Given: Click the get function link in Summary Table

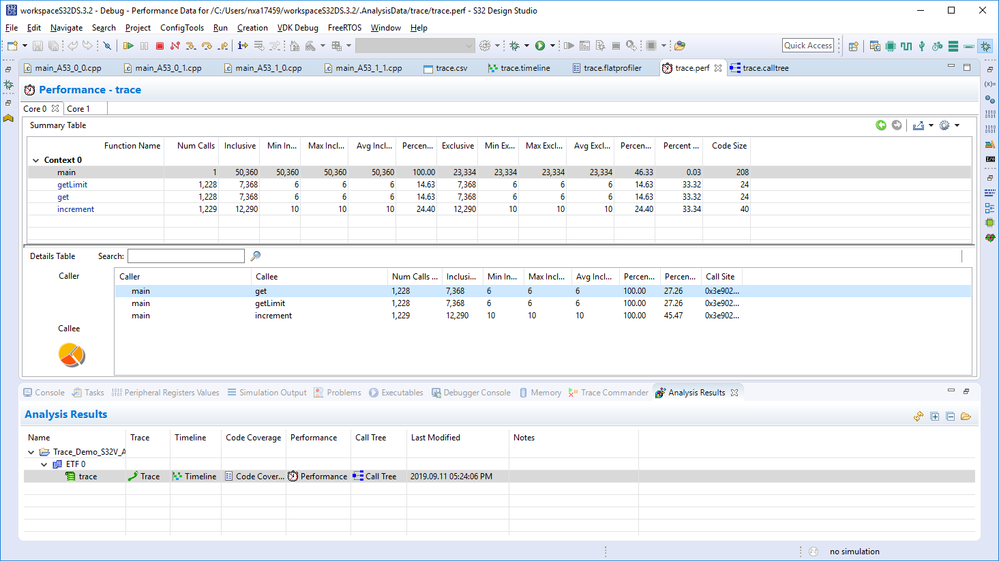Looking at the screenshot, I should pyautogui.click(x=63, y=197).
